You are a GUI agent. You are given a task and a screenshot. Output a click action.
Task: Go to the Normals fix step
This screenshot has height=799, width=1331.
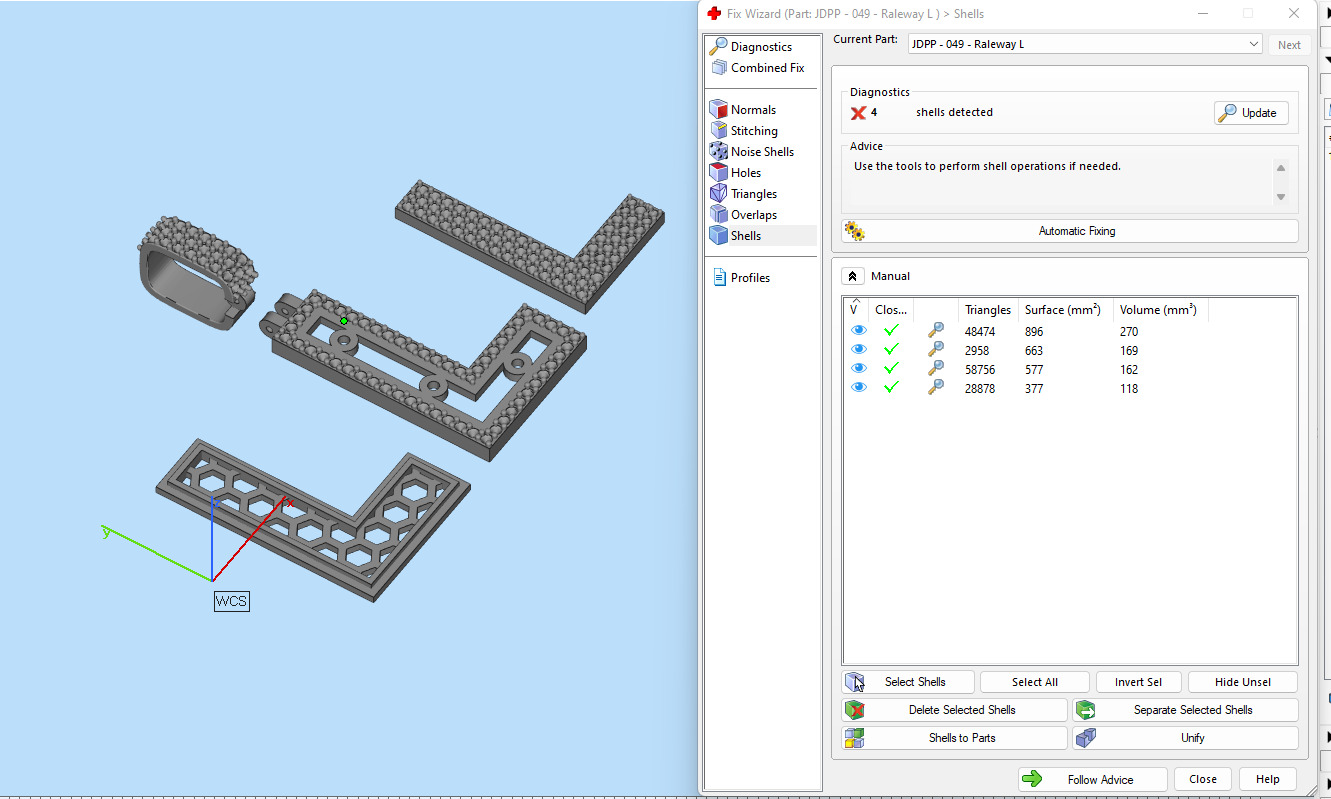(743, 110)
